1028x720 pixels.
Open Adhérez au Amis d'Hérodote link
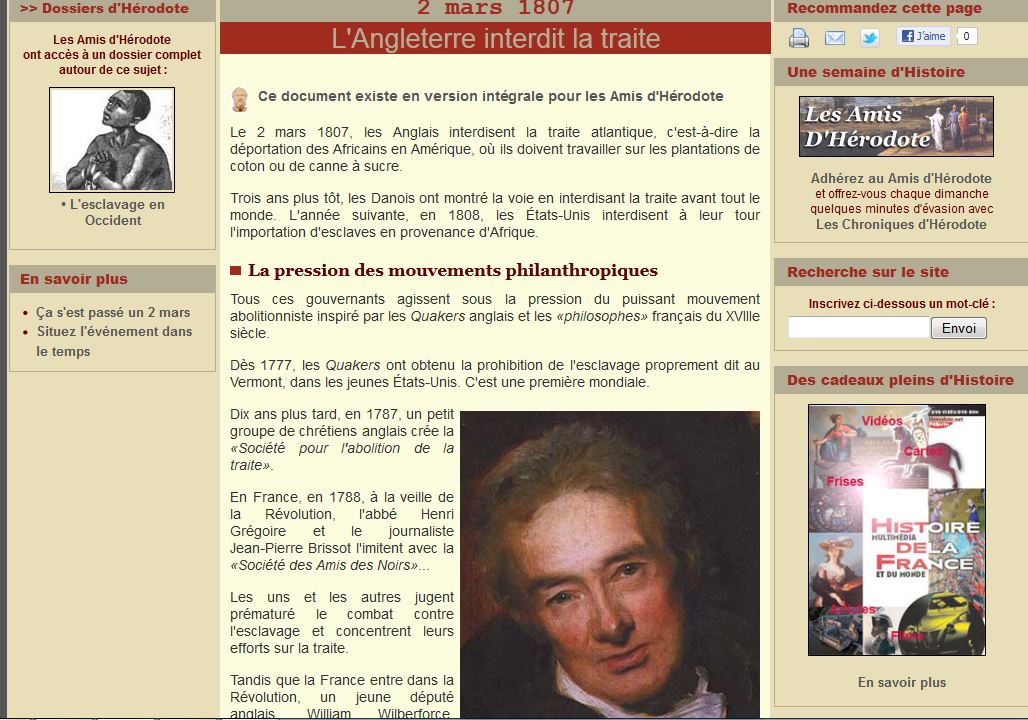[x=901, y=178]
